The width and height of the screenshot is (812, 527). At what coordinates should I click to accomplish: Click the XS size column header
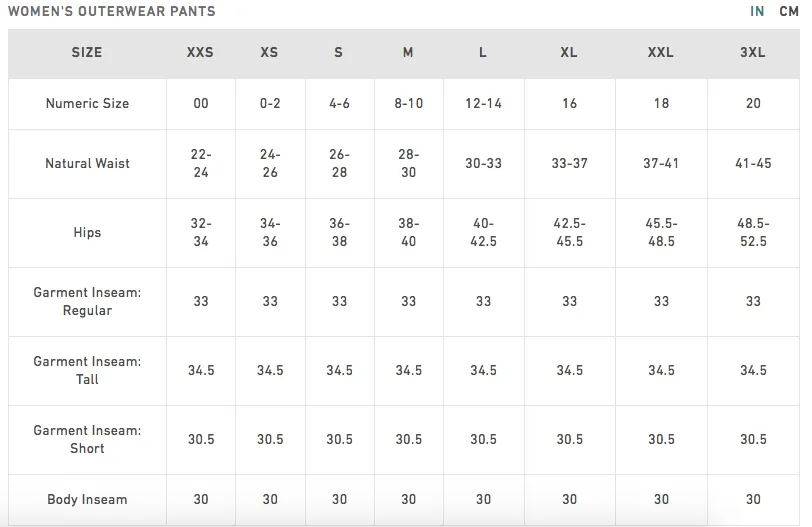point(269,52)
